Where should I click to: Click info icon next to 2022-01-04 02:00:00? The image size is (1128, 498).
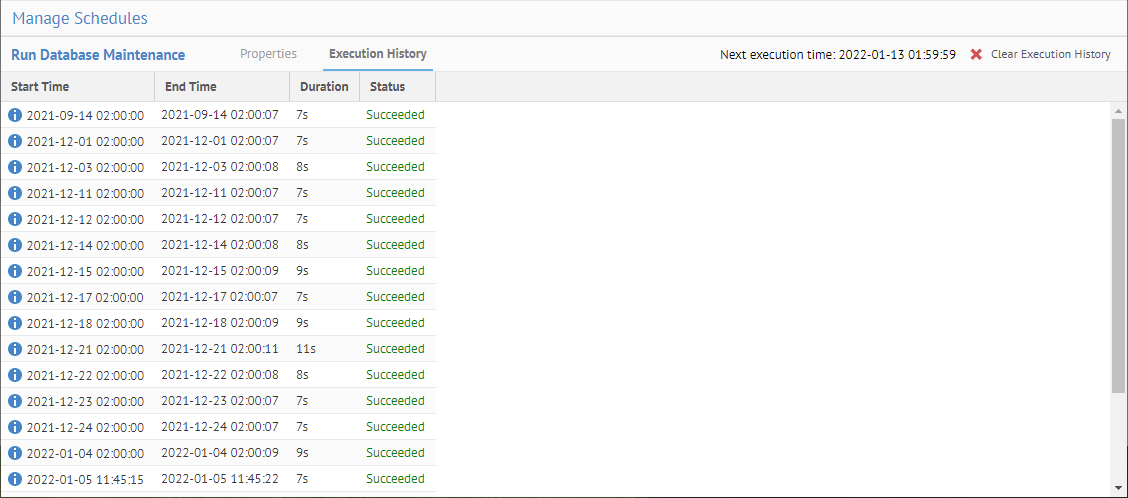tap(15, 453)
